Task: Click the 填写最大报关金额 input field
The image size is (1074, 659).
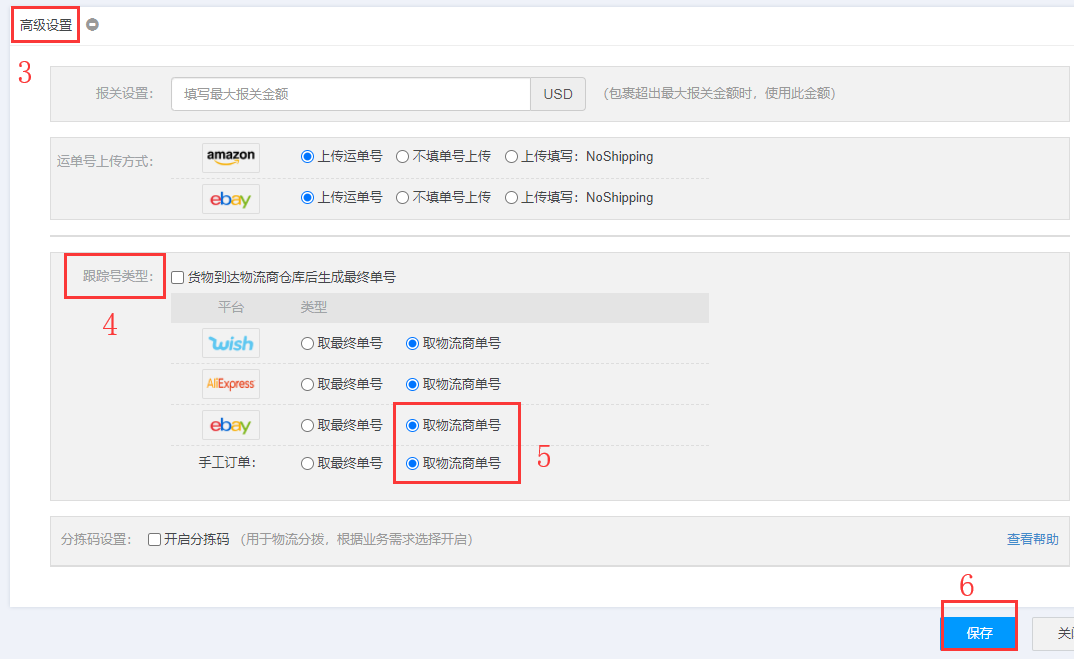Action: click(x=351, y=94)
